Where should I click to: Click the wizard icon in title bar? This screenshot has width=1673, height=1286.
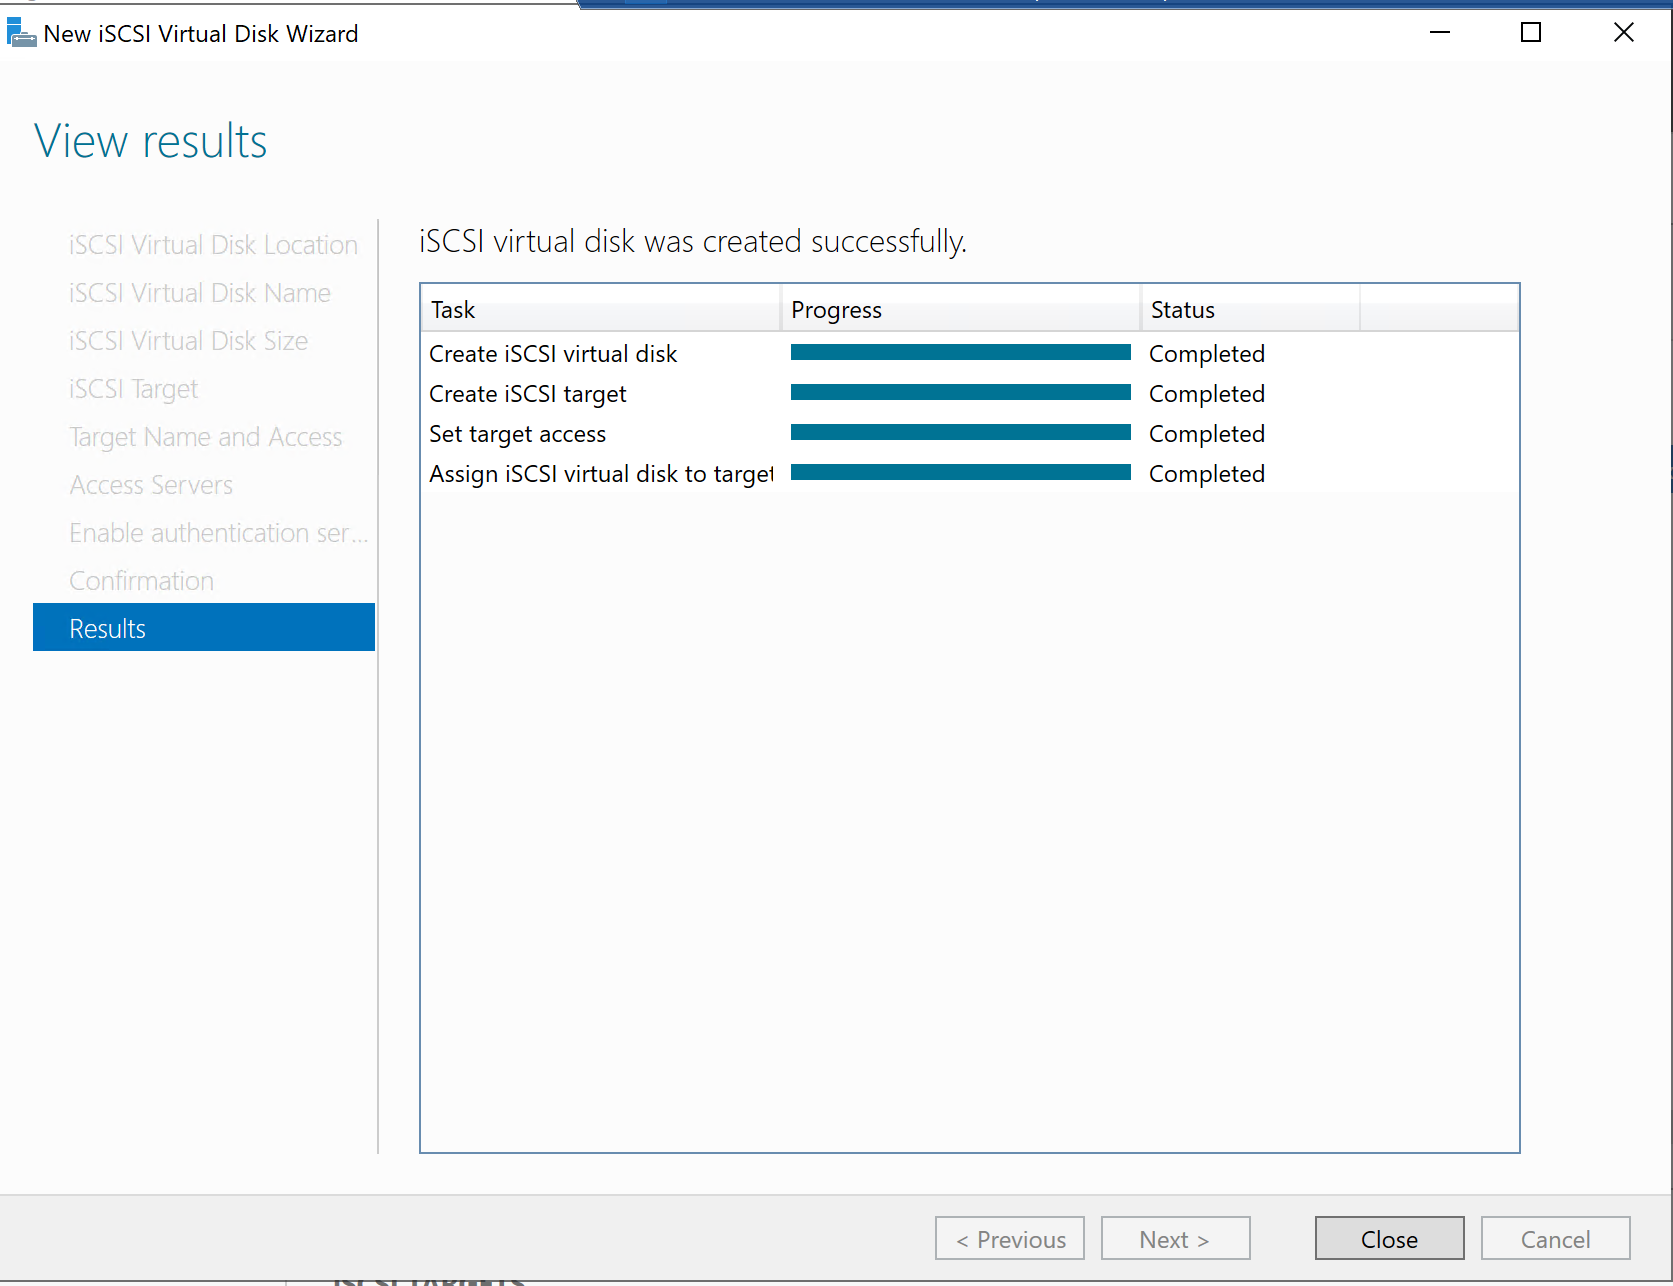(21, 33)
